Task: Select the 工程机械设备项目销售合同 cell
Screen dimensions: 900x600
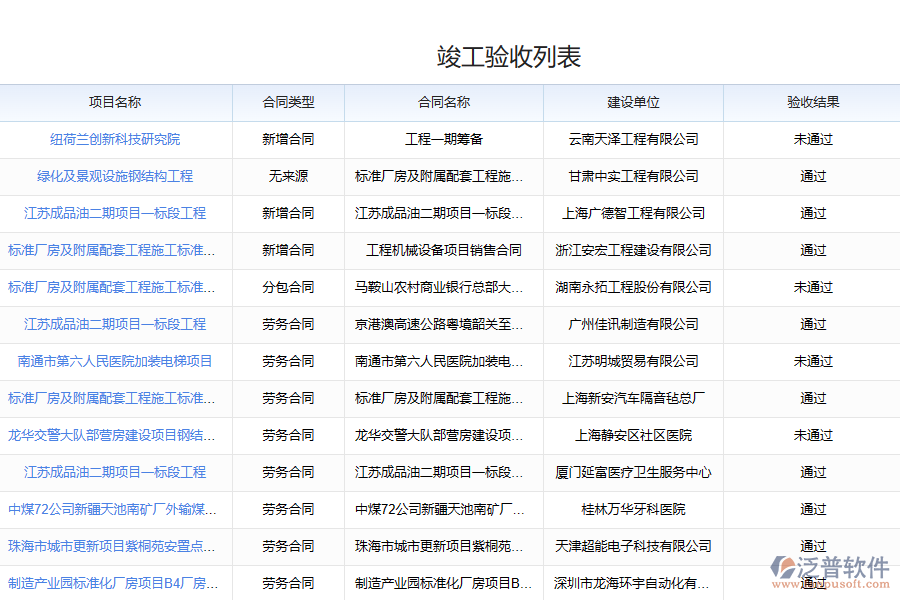Action: coord(443,250)
